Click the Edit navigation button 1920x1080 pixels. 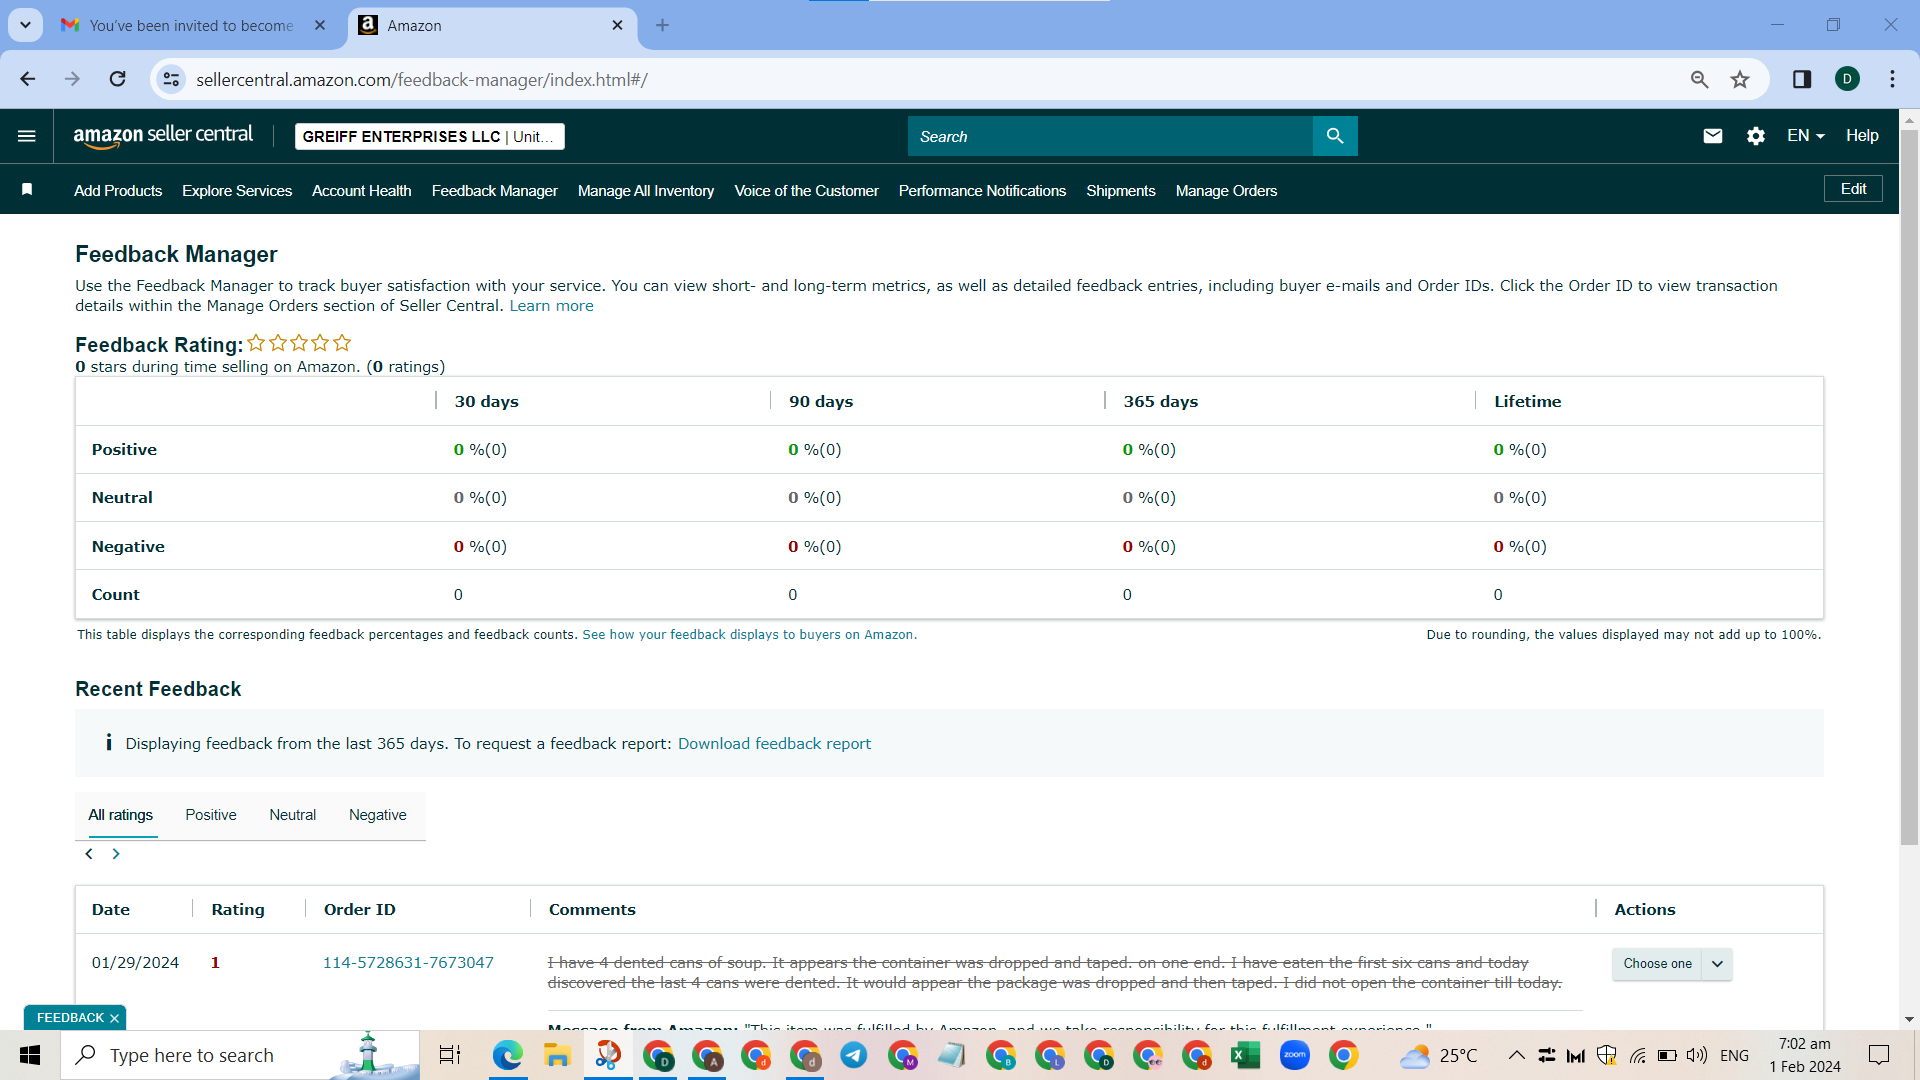1853,189
